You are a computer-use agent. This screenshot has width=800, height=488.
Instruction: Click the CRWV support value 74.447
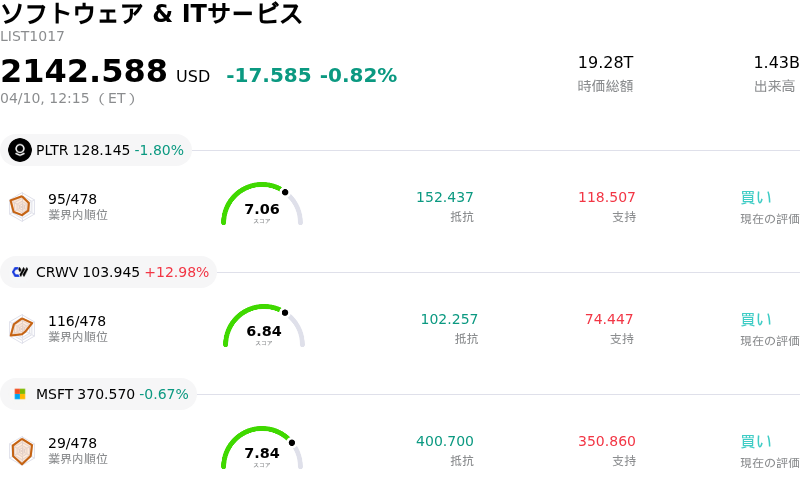tap(609, 319)
